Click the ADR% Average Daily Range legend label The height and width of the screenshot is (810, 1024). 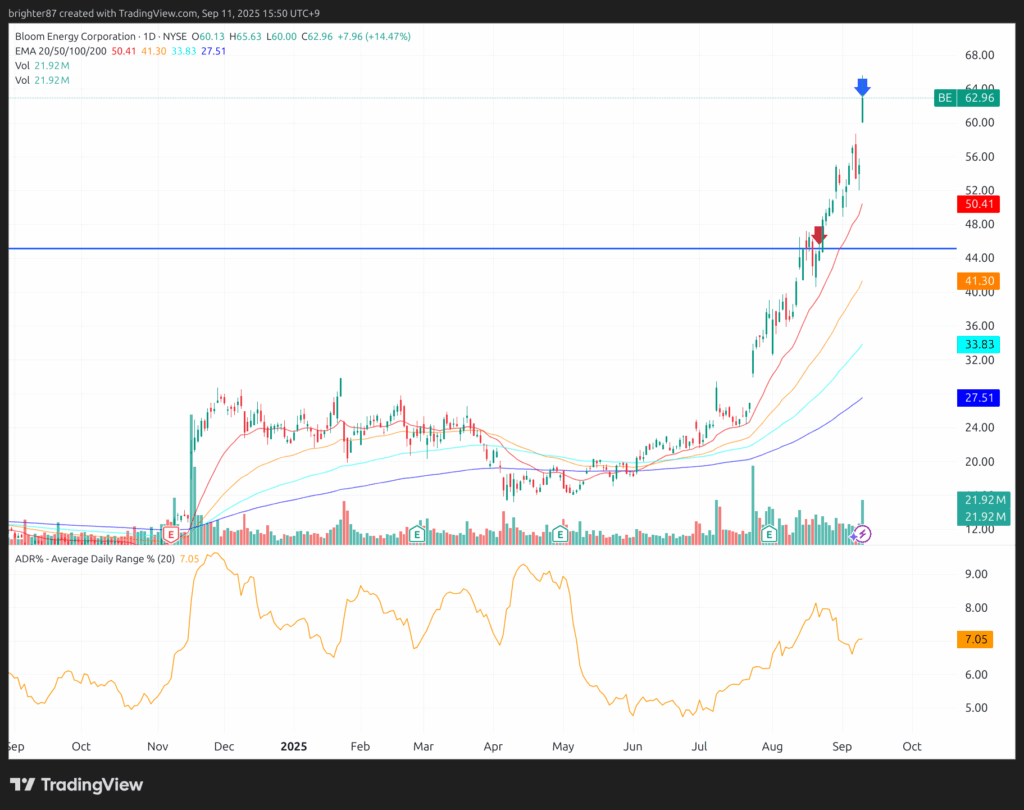[95, 559]
